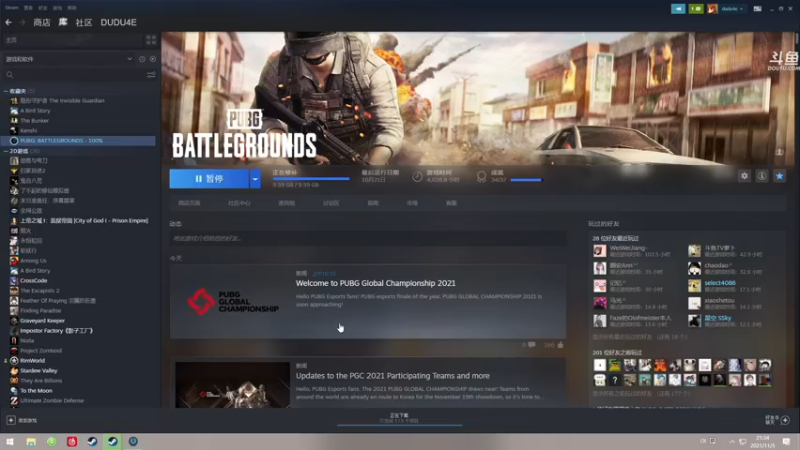Click the active Steam taskbar icon
Image resolution: width=800 pixels, height=450 pixels.
pyautogui.click(x=113, y=441)
